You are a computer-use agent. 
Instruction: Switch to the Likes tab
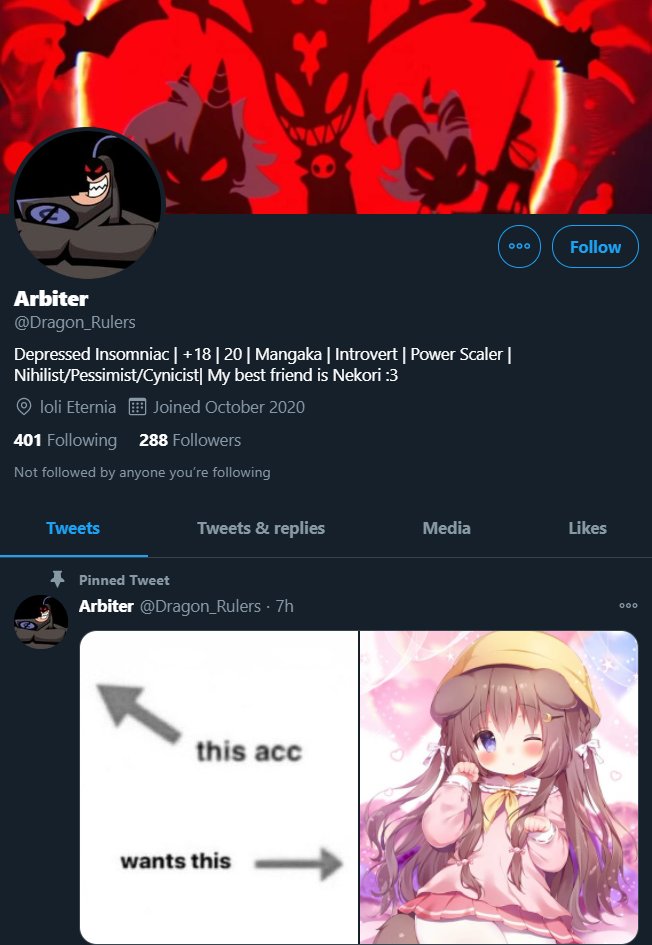[x=587, y=528]
